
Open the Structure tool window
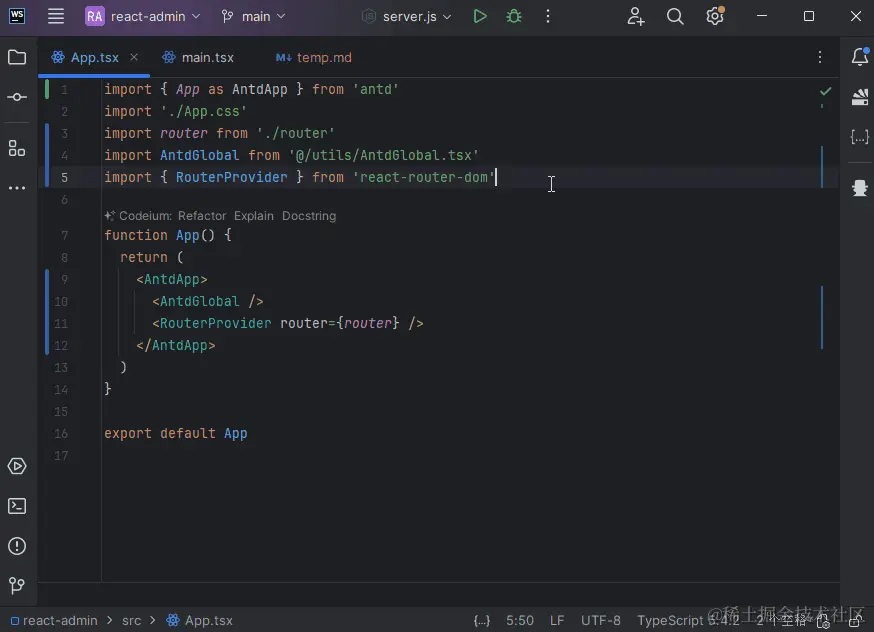point(17,148)
